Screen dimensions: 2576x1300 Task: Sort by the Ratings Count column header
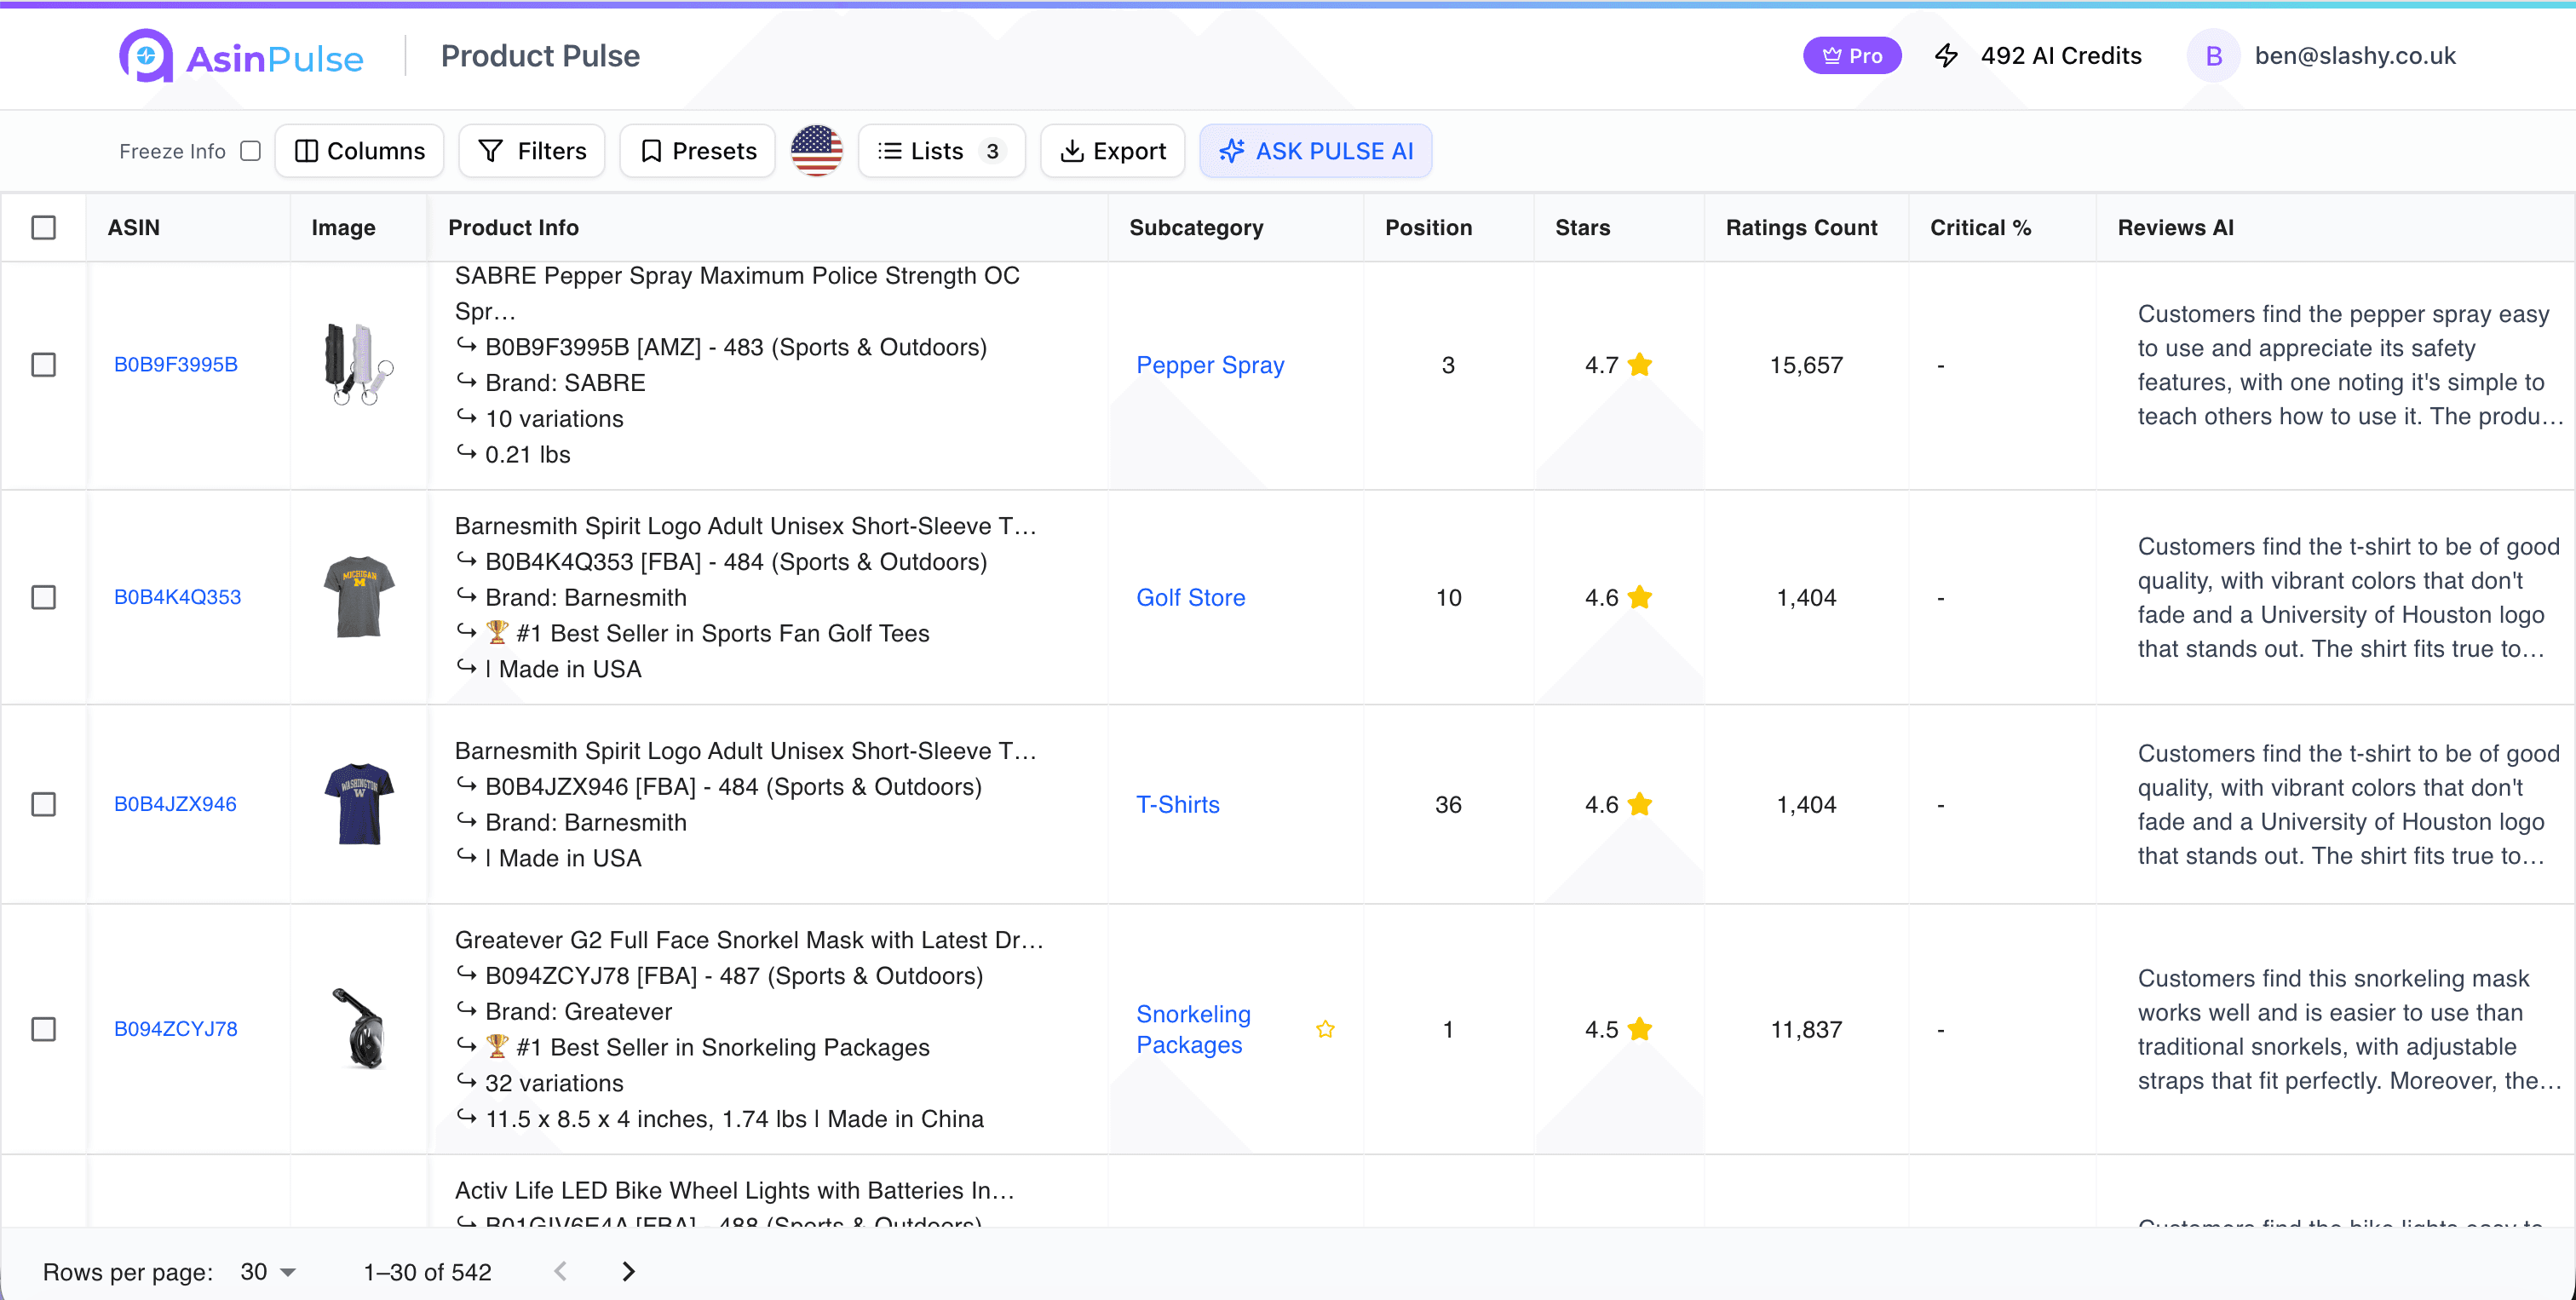(1801, 228)
